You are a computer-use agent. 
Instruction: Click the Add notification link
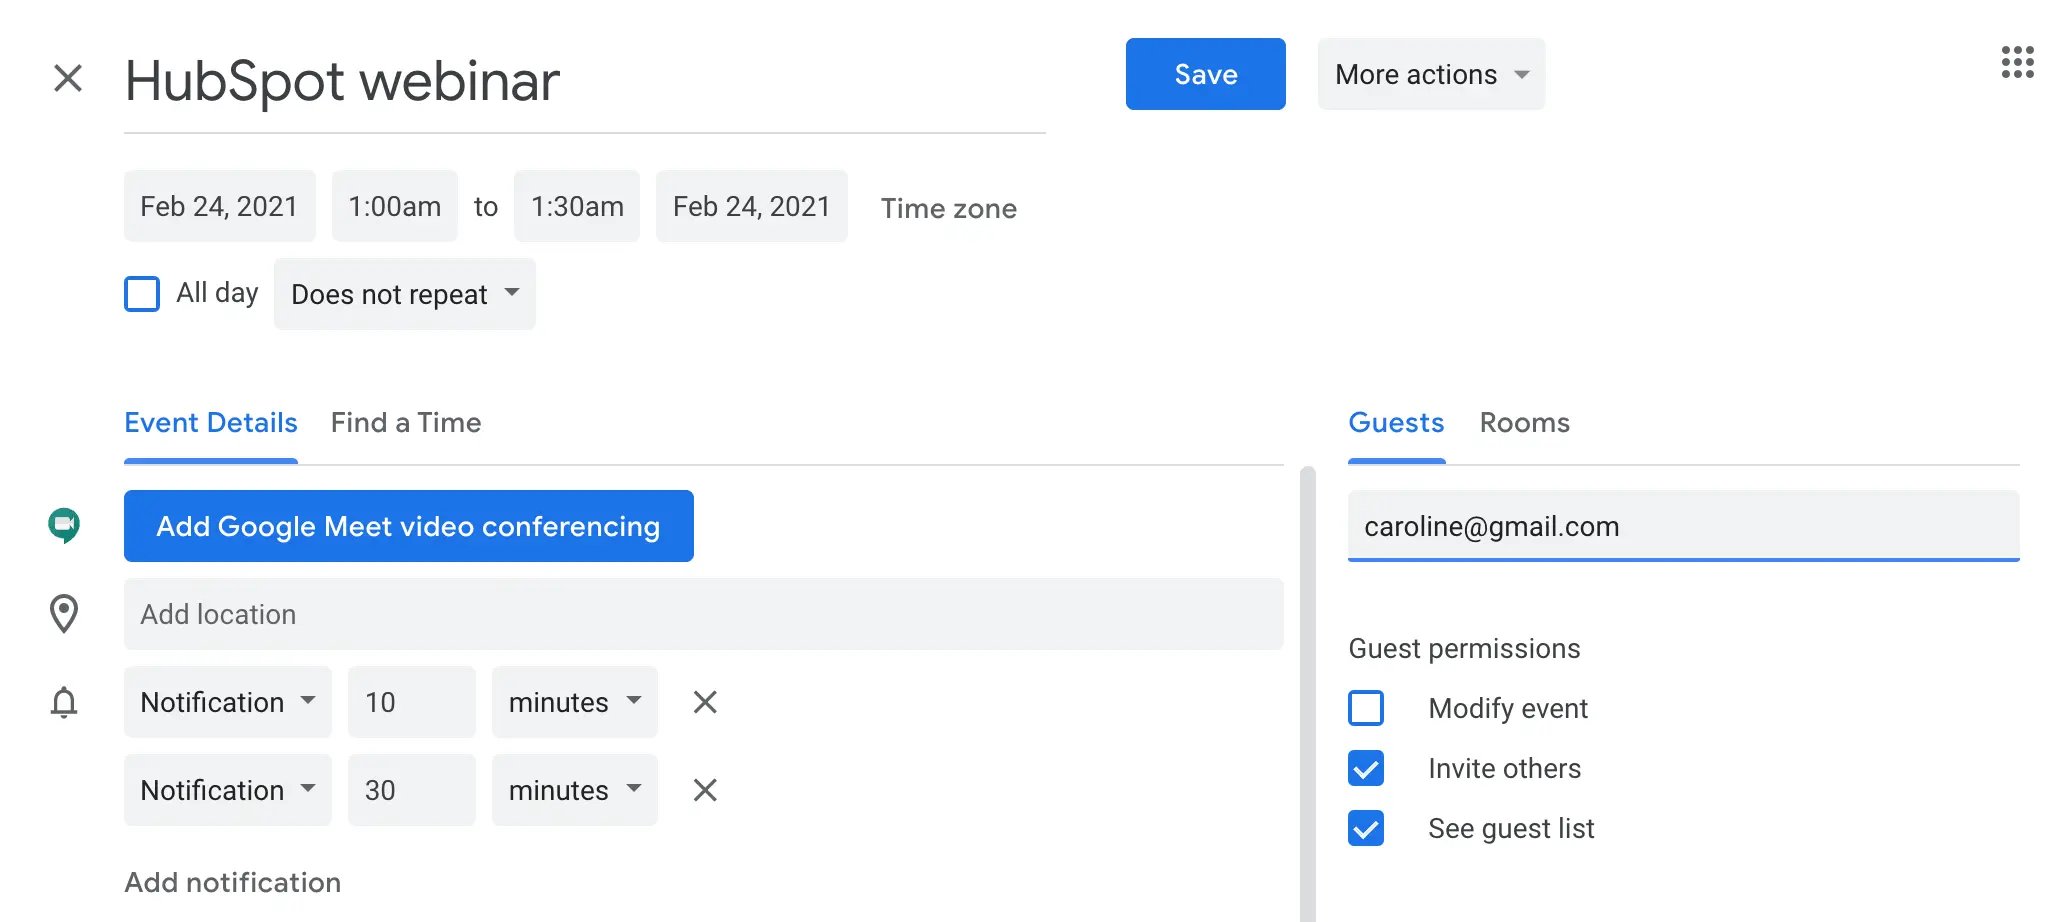coord(232,882)
